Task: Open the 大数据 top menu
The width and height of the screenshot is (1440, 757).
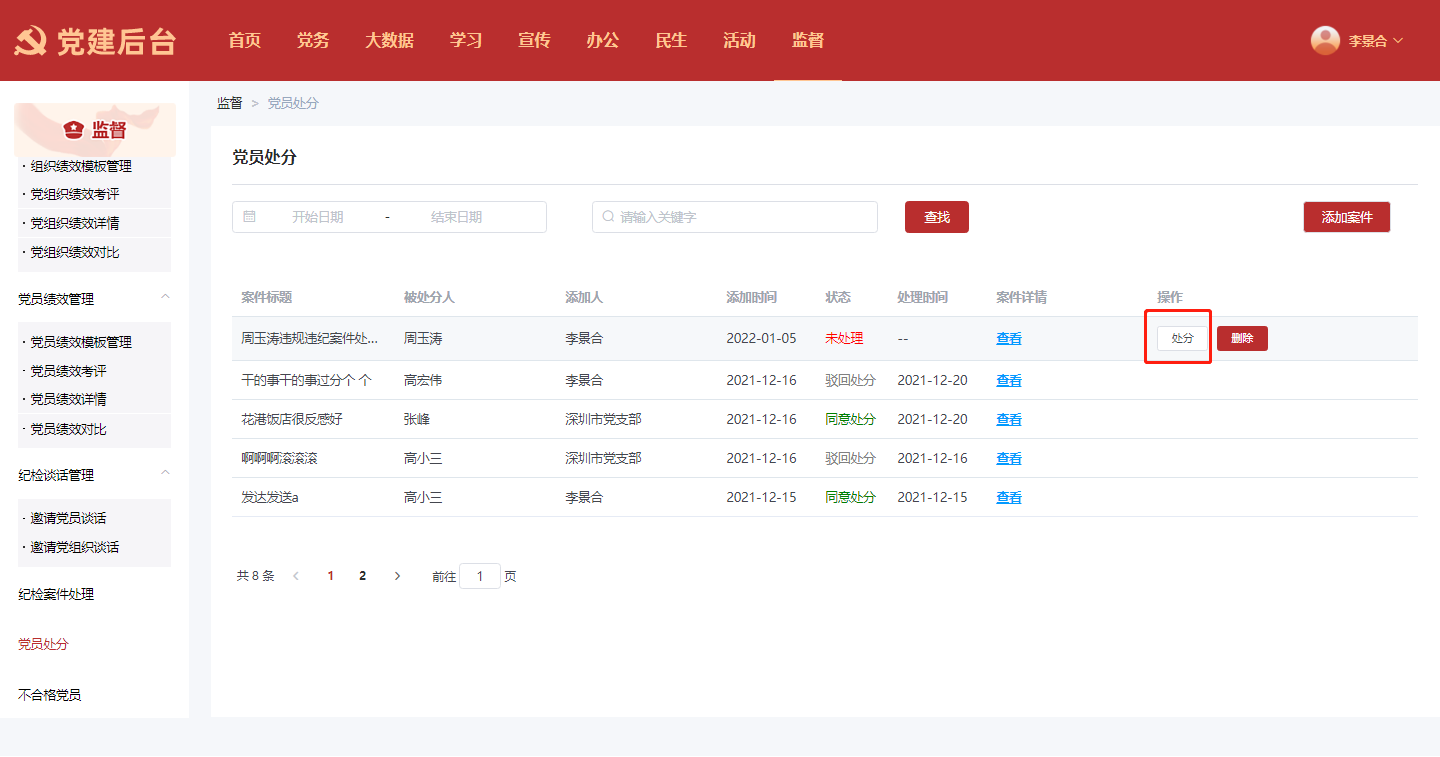Action: coord(389,41)
